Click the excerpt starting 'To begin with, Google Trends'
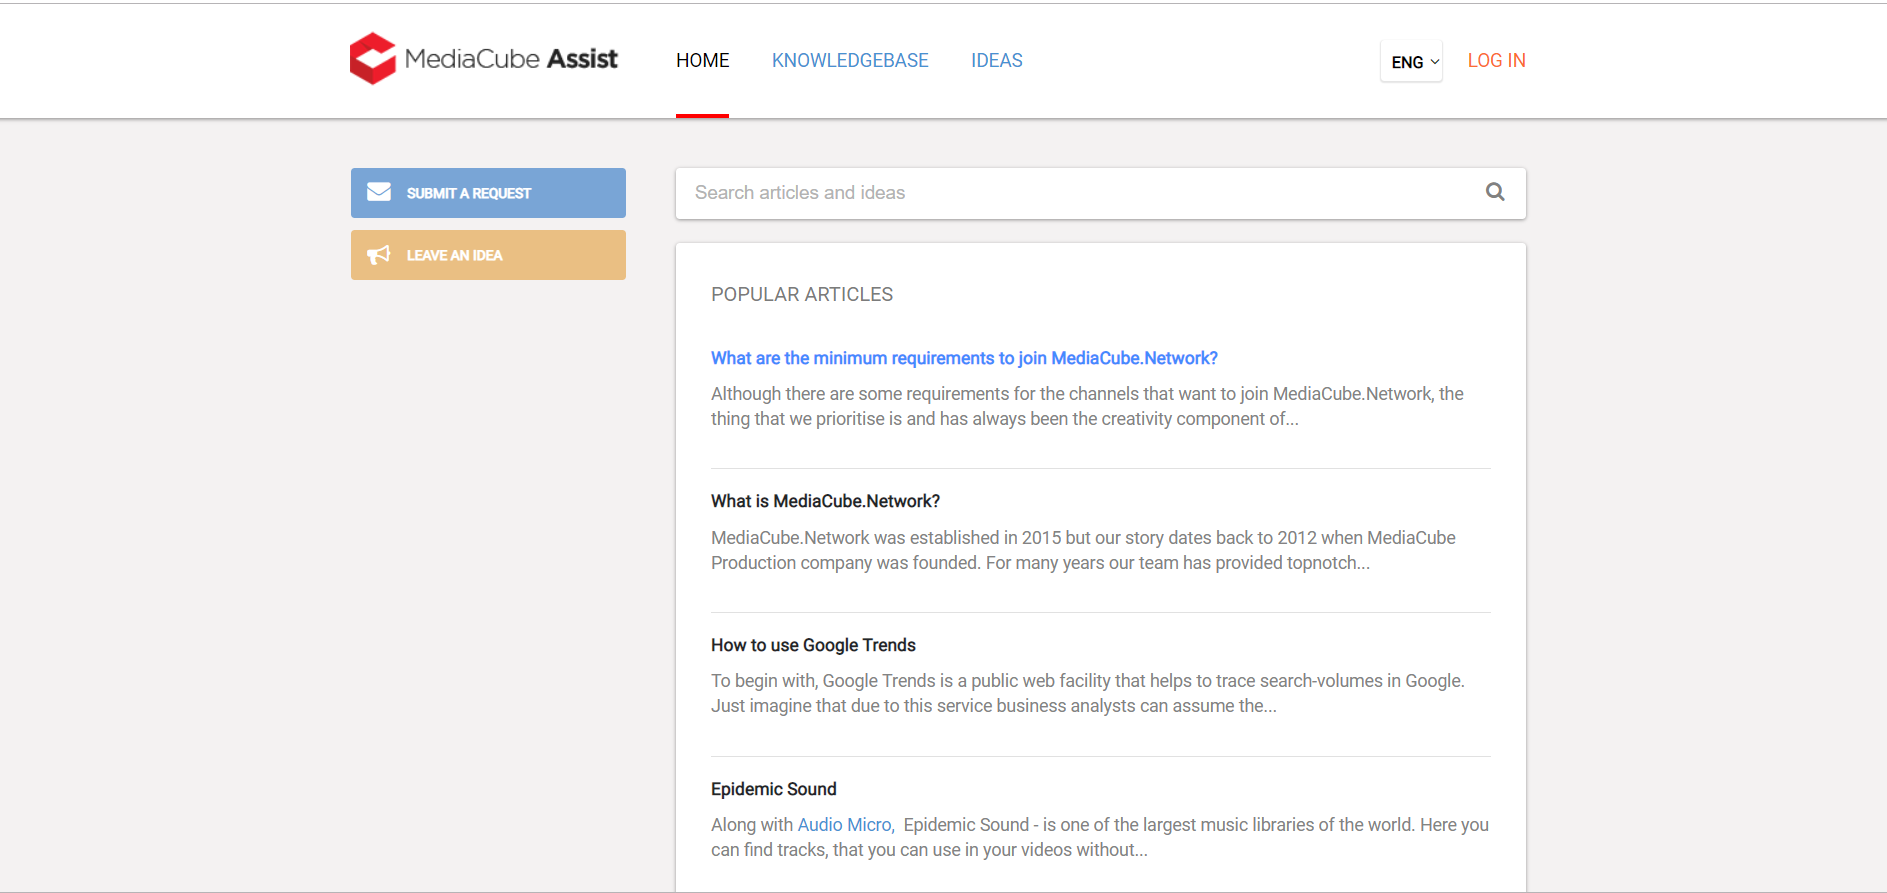Screen dimensions: 1887x893 1088,693
